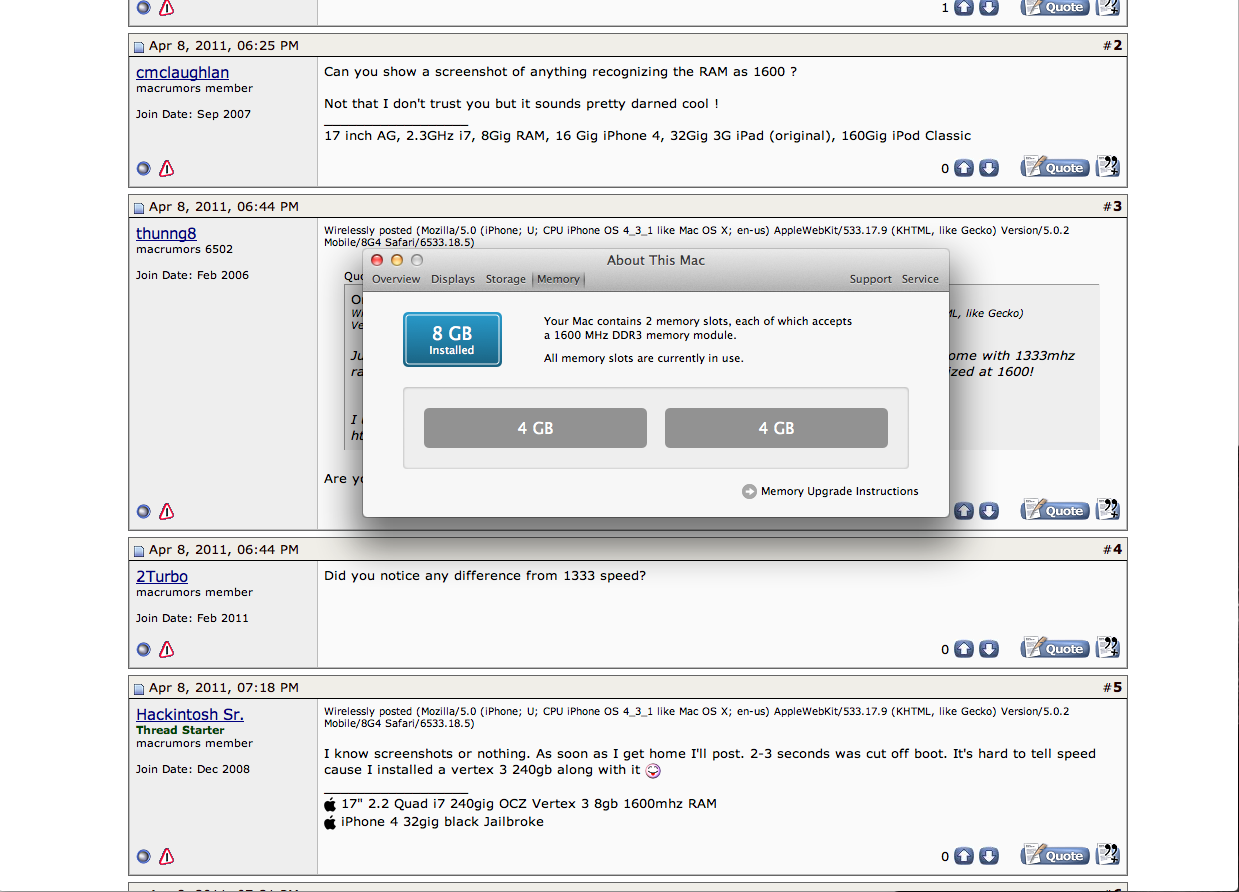Open the Storage tab in About This Mac
Screen dimensions: 1239x892
click(x=506, y=279)
